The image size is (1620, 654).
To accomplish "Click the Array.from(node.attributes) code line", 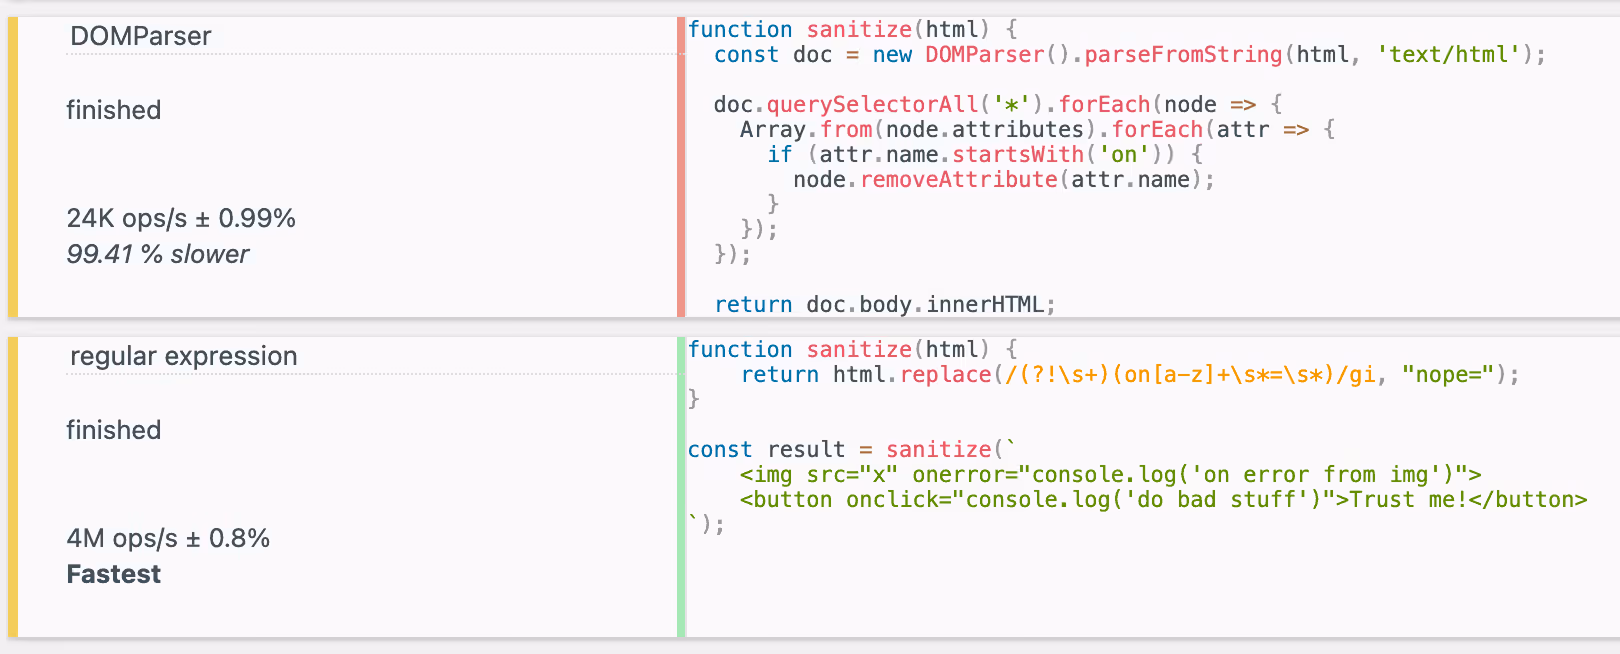I will point(1037,130).
